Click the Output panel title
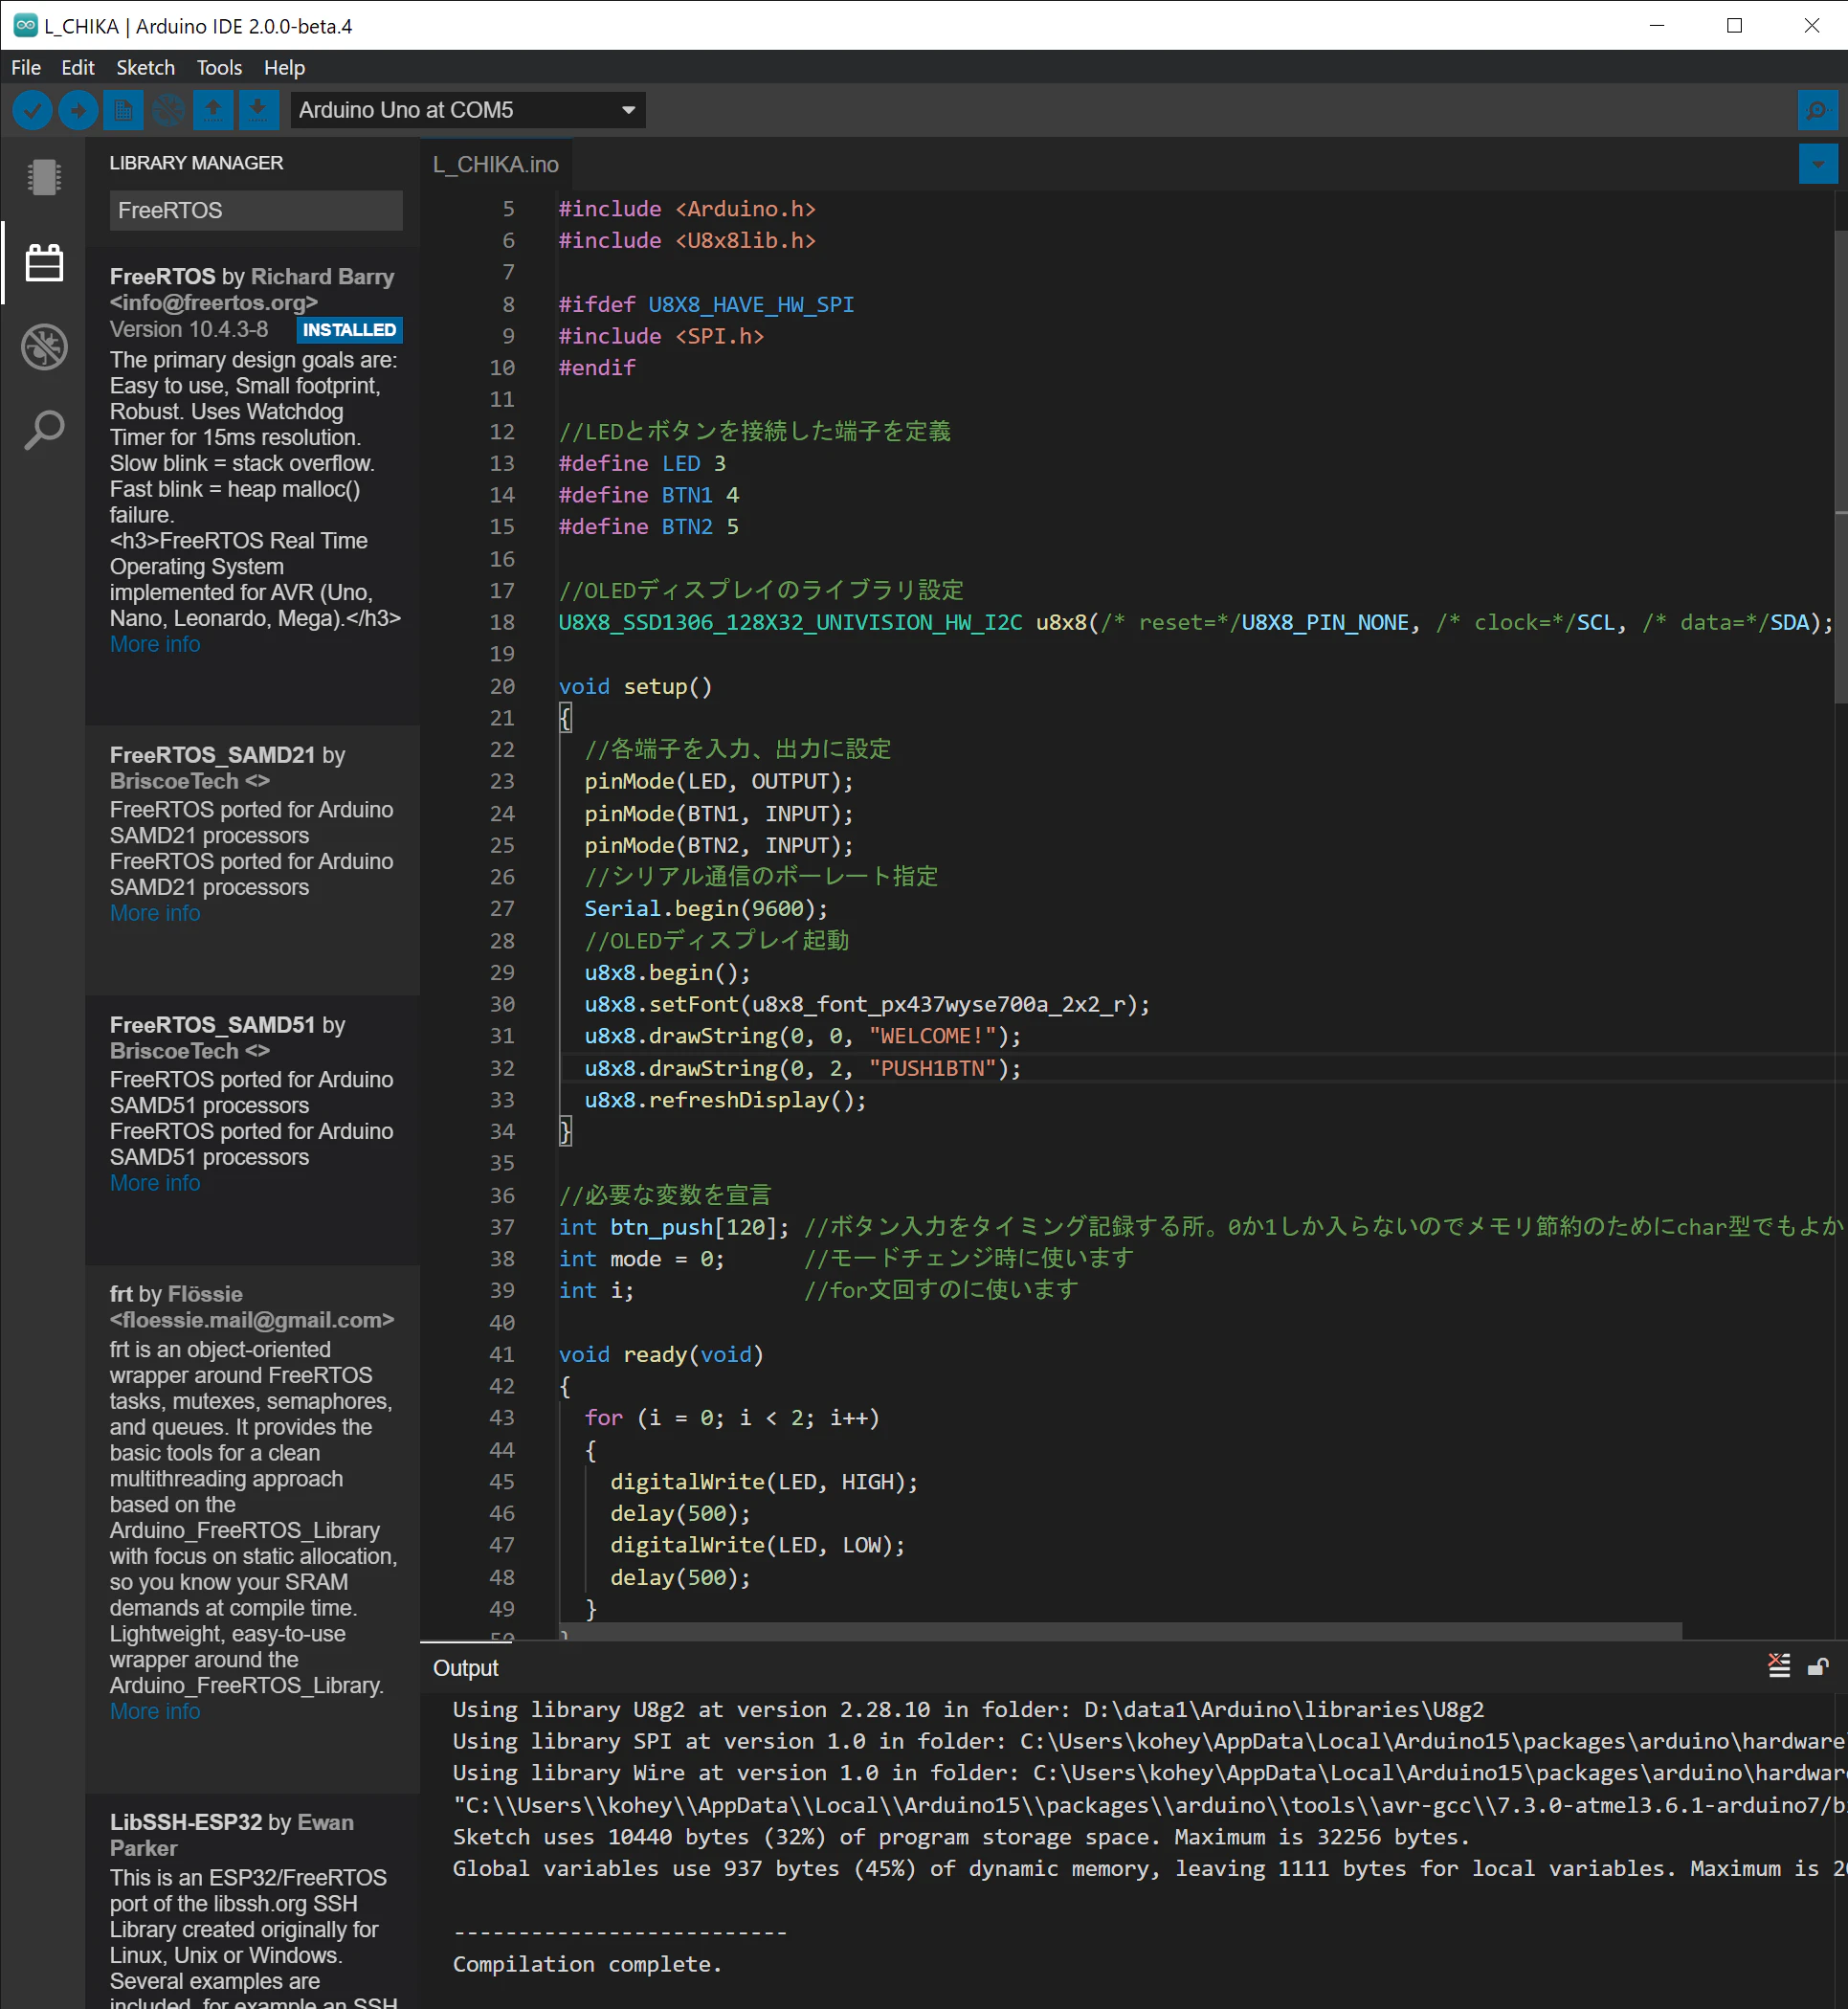 point(465,1668)
